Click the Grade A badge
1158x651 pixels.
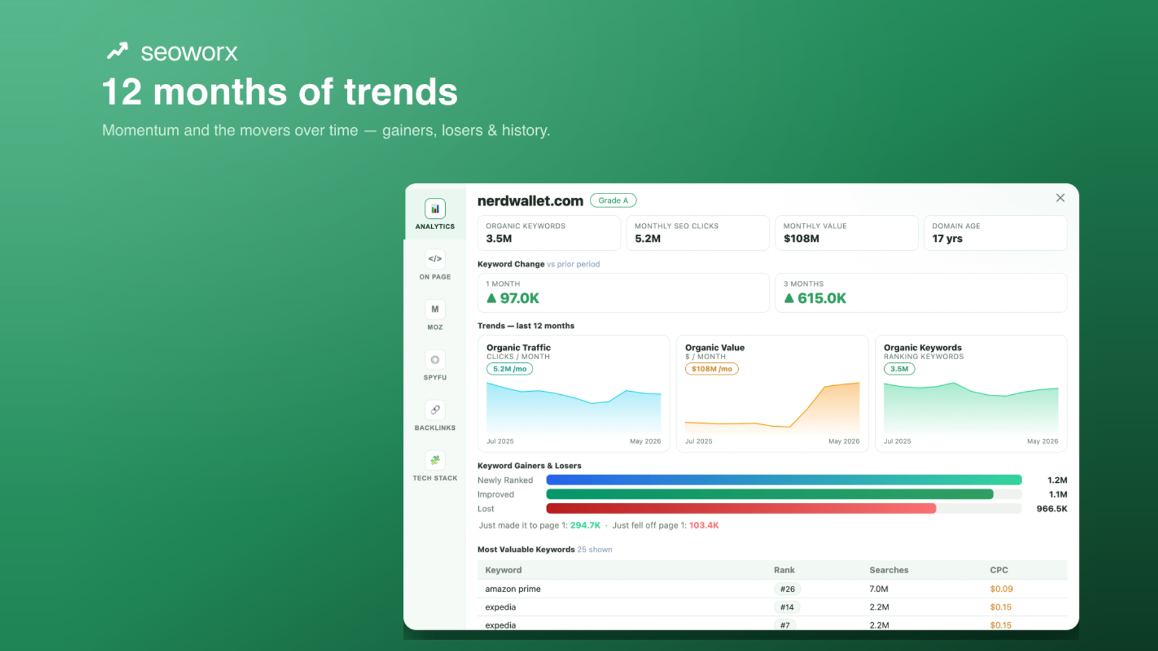tap(613, 200)
